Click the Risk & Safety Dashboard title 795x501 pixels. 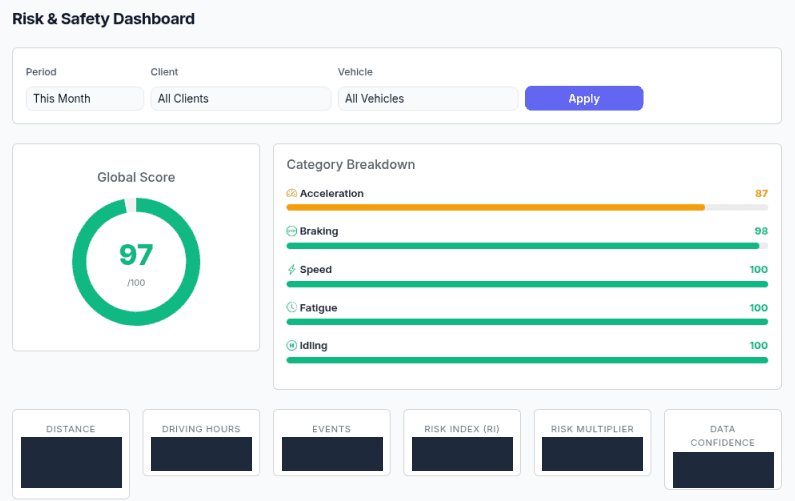(x=103, y=19)
